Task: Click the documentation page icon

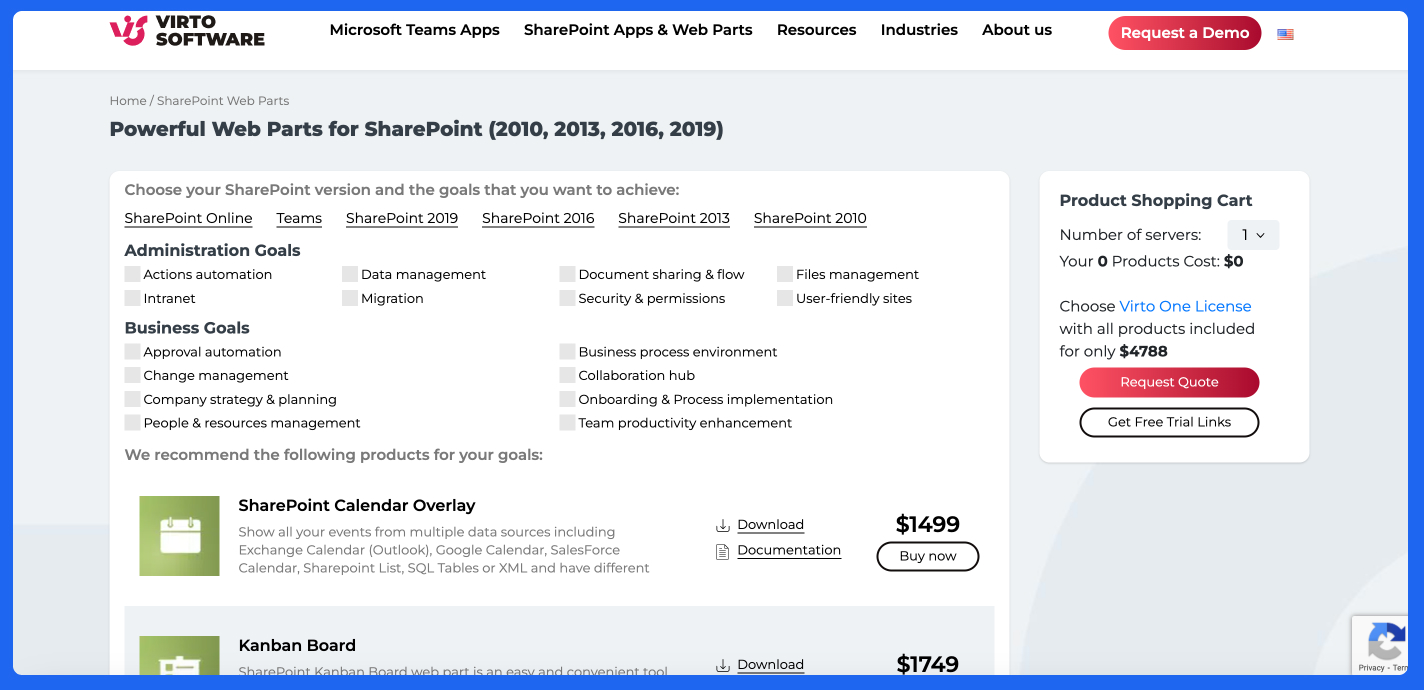Action: (722, 551)
